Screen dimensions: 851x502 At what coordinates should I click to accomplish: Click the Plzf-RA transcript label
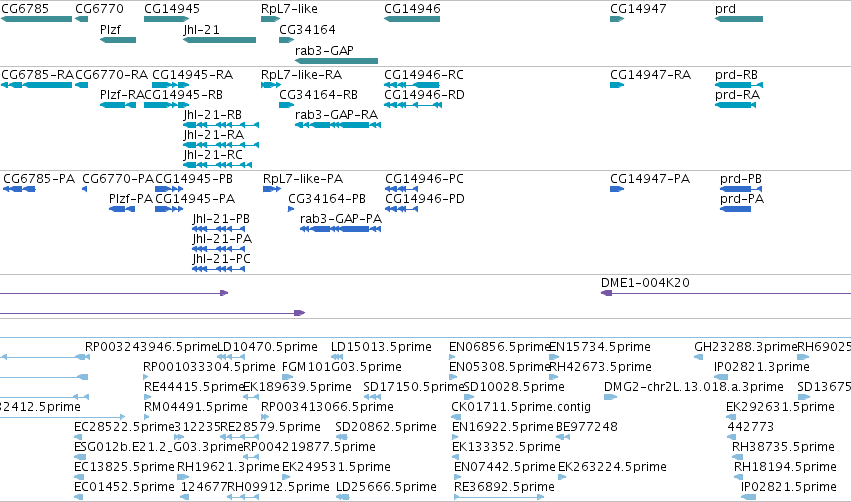pos(122,95)
